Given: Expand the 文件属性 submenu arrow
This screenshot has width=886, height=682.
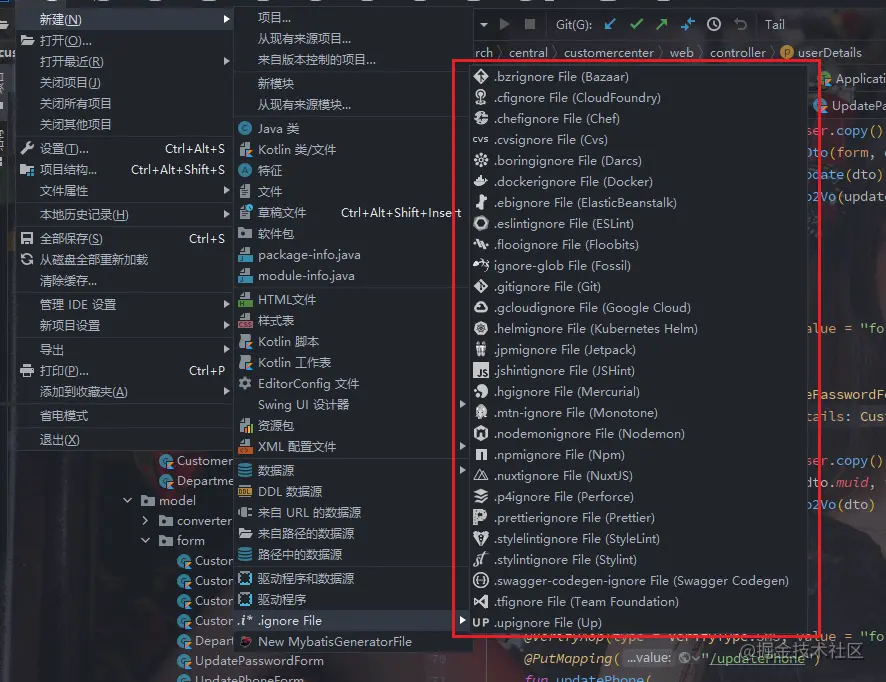Looking at the screenshot, I should click(226, 190).
